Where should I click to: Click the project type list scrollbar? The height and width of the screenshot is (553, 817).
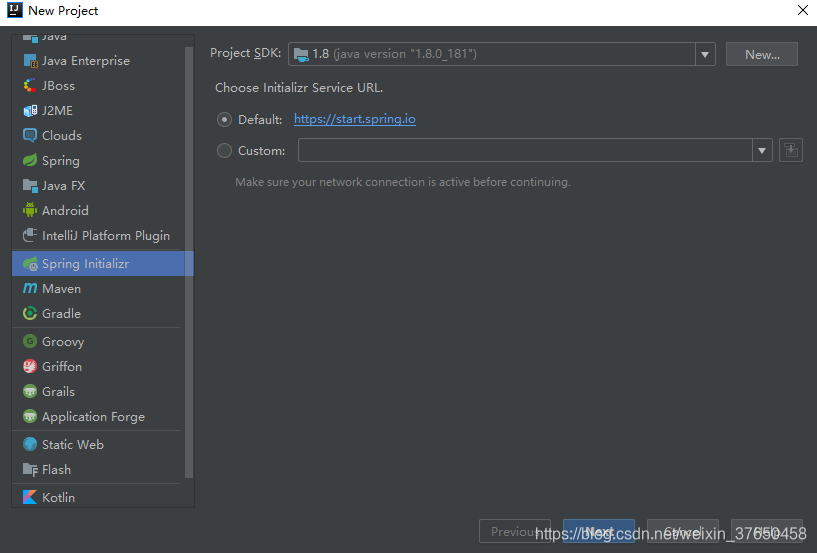(189, 263)
